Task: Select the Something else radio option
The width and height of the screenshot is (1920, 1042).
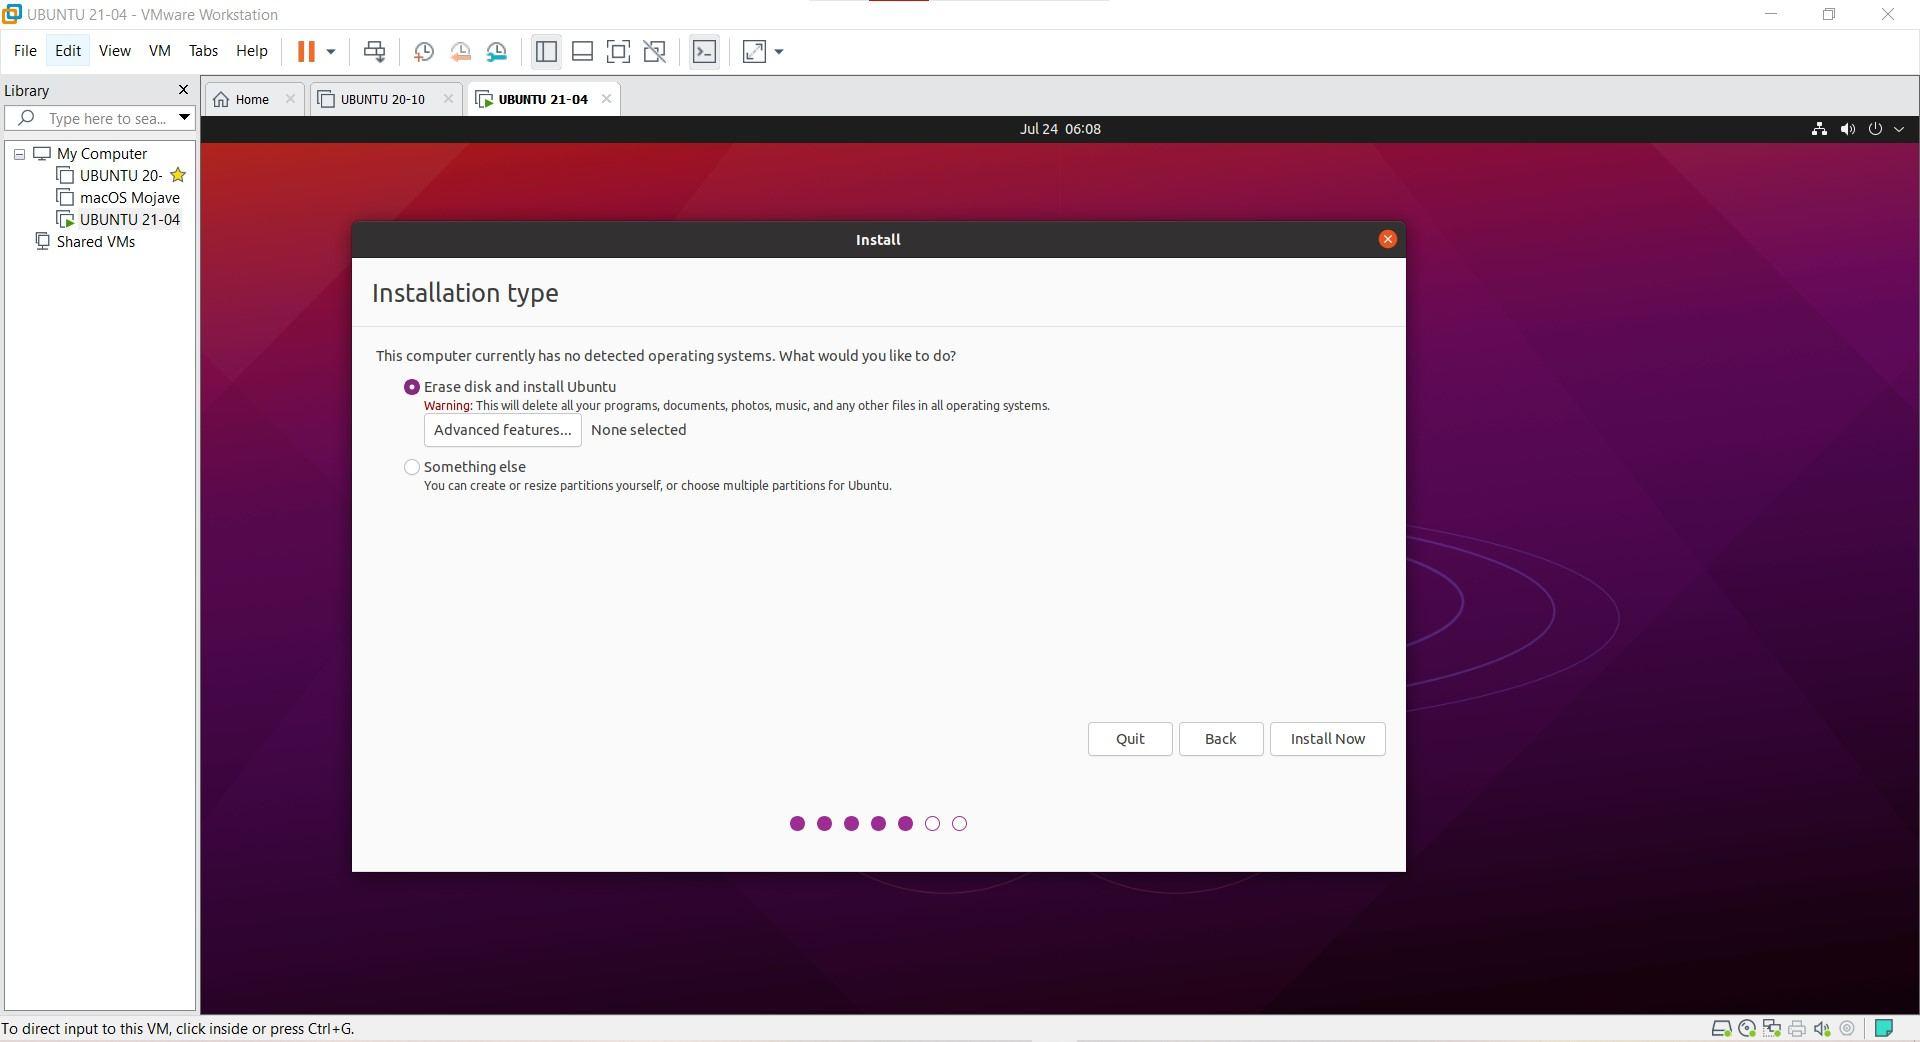Action: tap(411, 467)
